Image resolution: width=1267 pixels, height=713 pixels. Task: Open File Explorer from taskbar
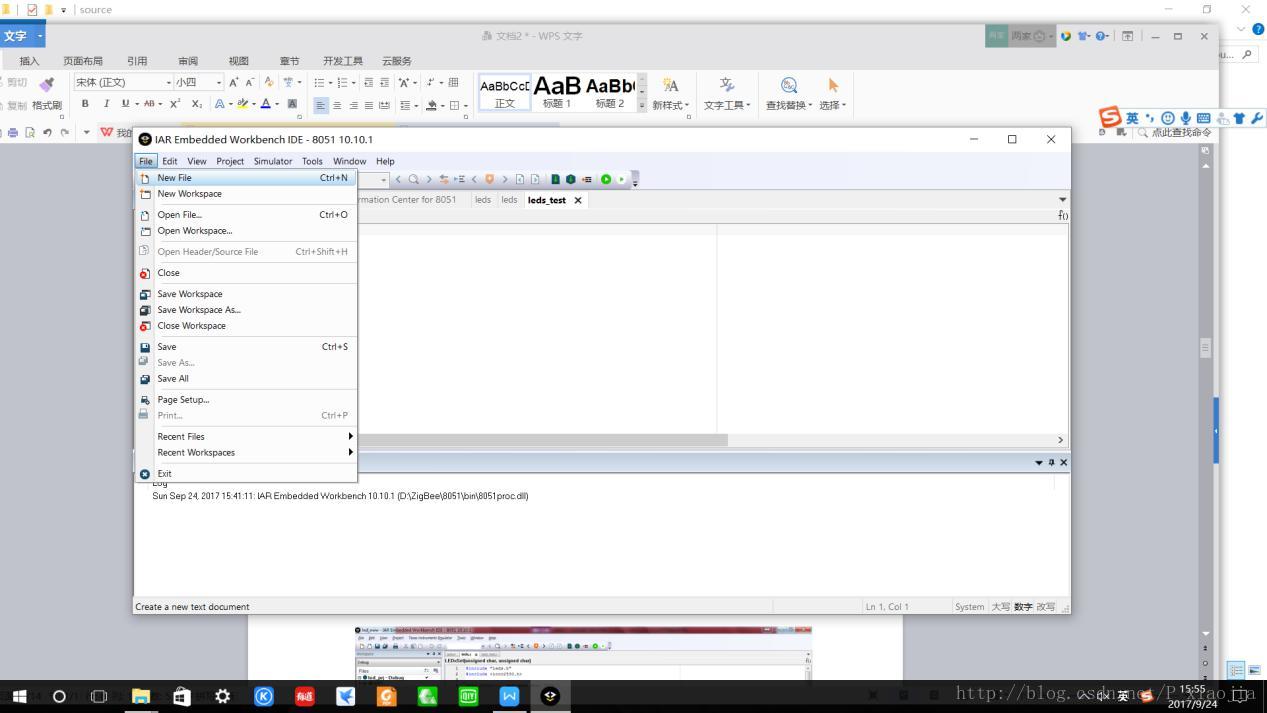point(140,696)
